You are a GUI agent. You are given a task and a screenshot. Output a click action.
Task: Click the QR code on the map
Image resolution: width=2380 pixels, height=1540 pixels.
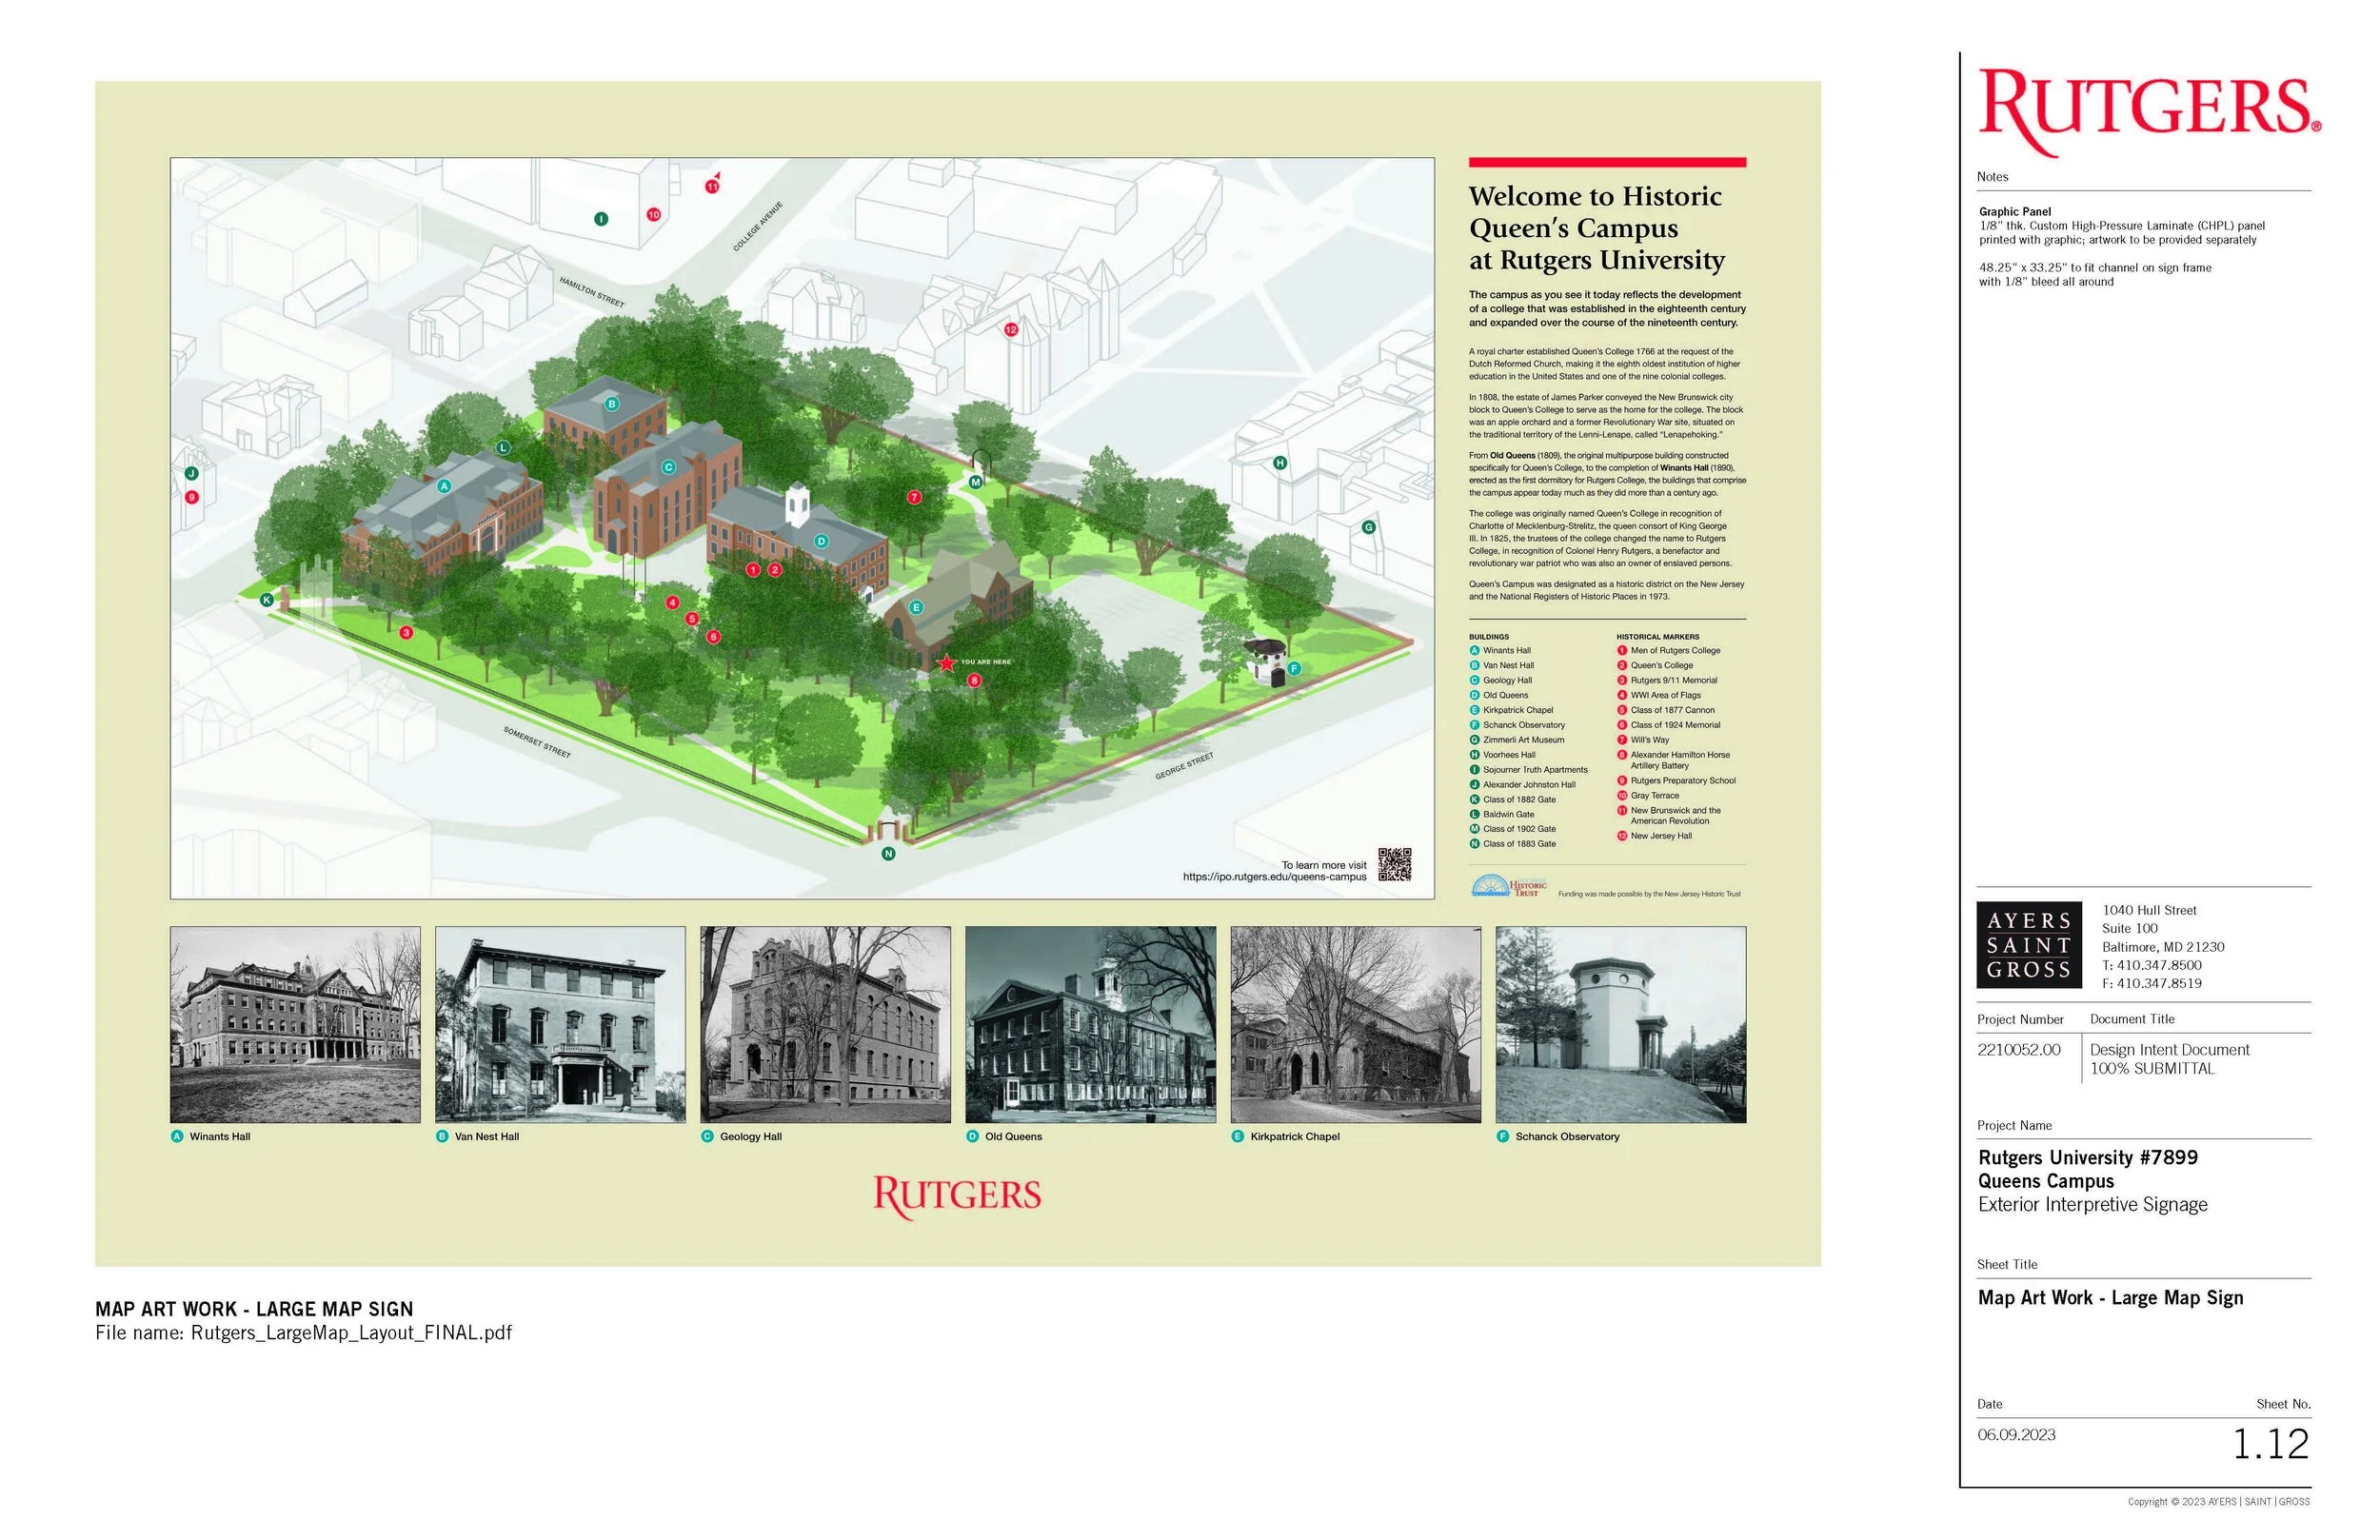pyautogui.click(x=1394, y=864)
